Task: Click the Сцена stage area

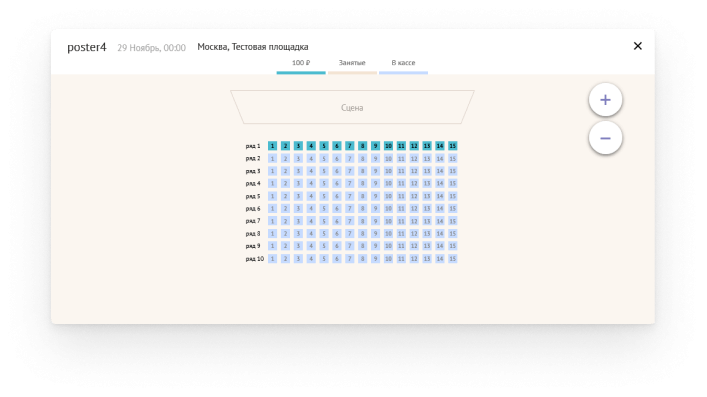Action: tap(352, 107)
